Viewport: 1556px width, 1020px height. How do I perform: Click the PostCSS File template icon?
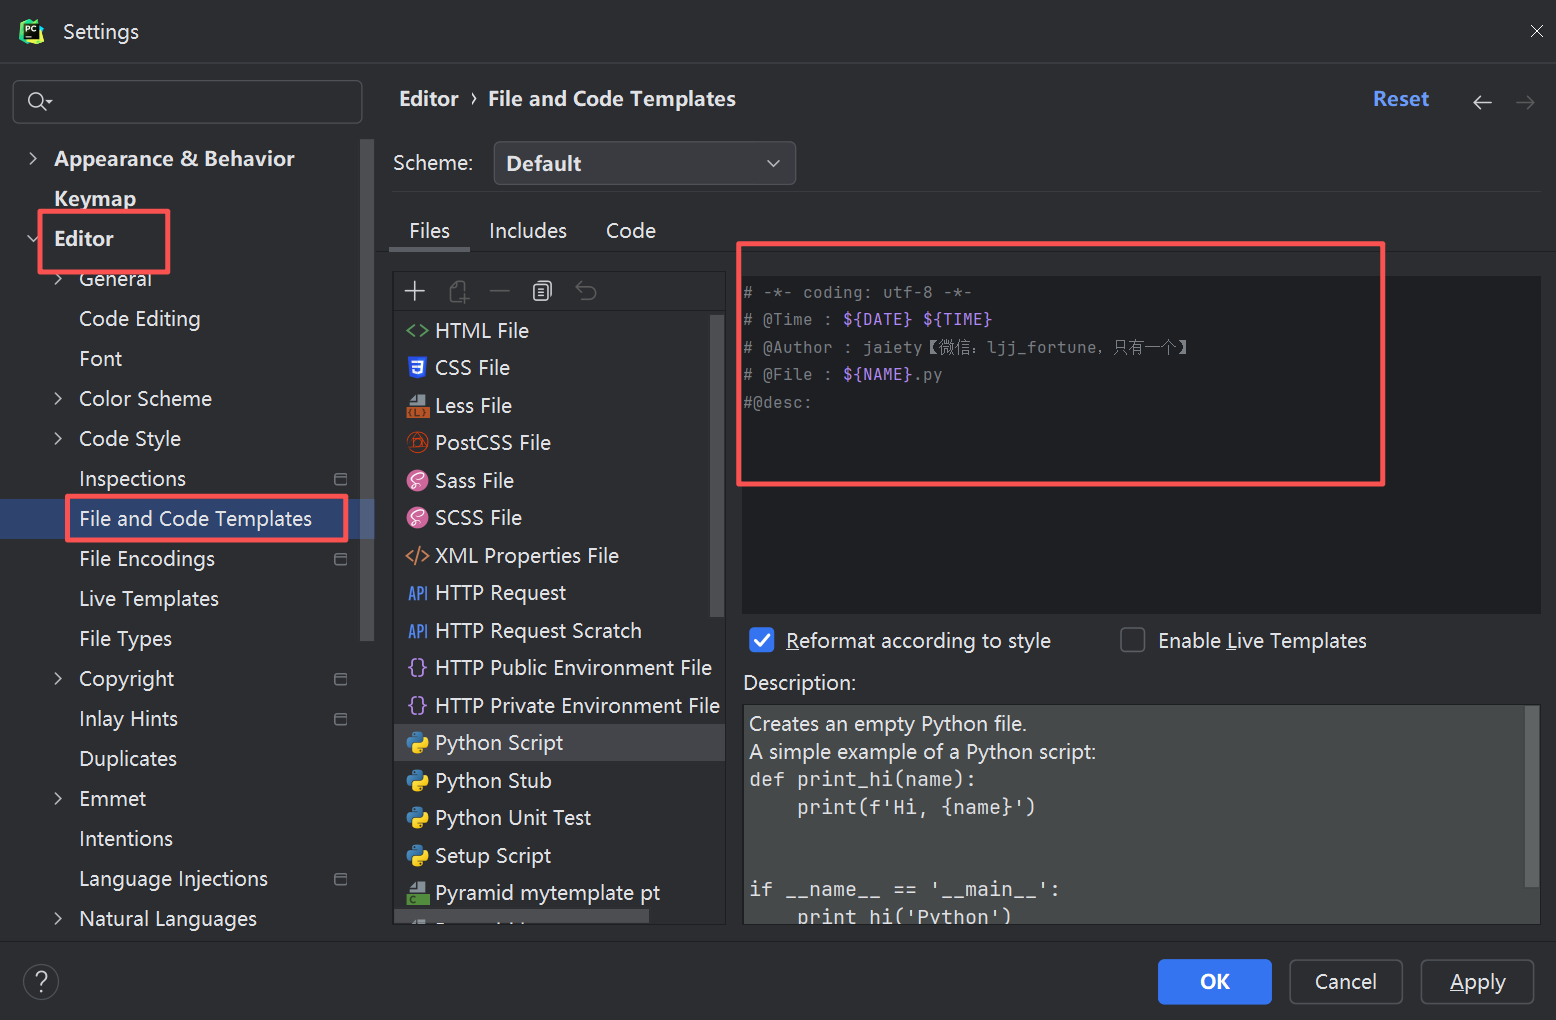pos(417,443)
